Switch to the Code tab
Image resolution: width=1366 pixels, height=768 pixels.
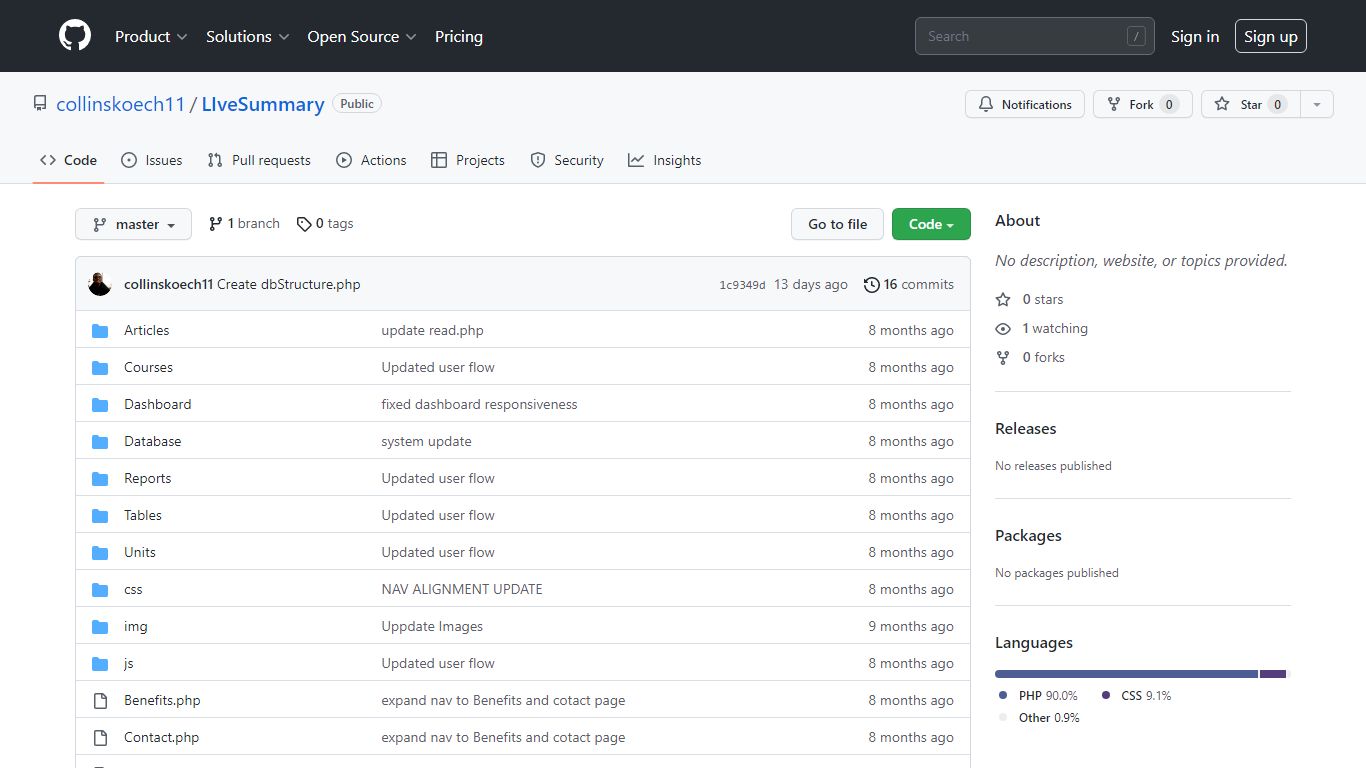[68, 160]
